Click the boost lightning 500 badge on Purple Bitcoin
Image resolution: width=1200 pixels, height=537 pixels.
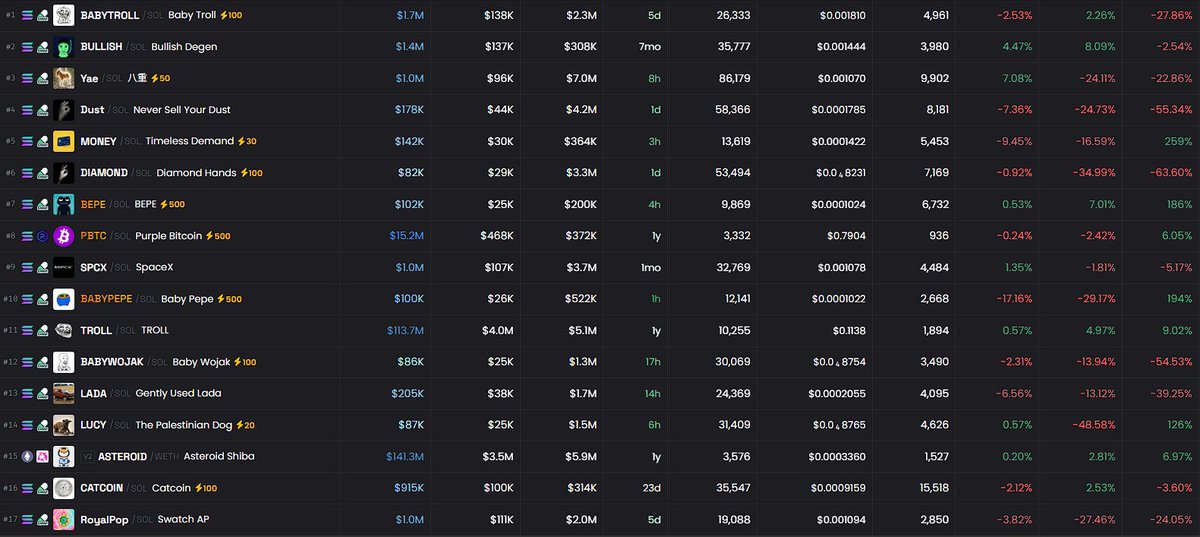pyautogui.click(x=217, y=236)
